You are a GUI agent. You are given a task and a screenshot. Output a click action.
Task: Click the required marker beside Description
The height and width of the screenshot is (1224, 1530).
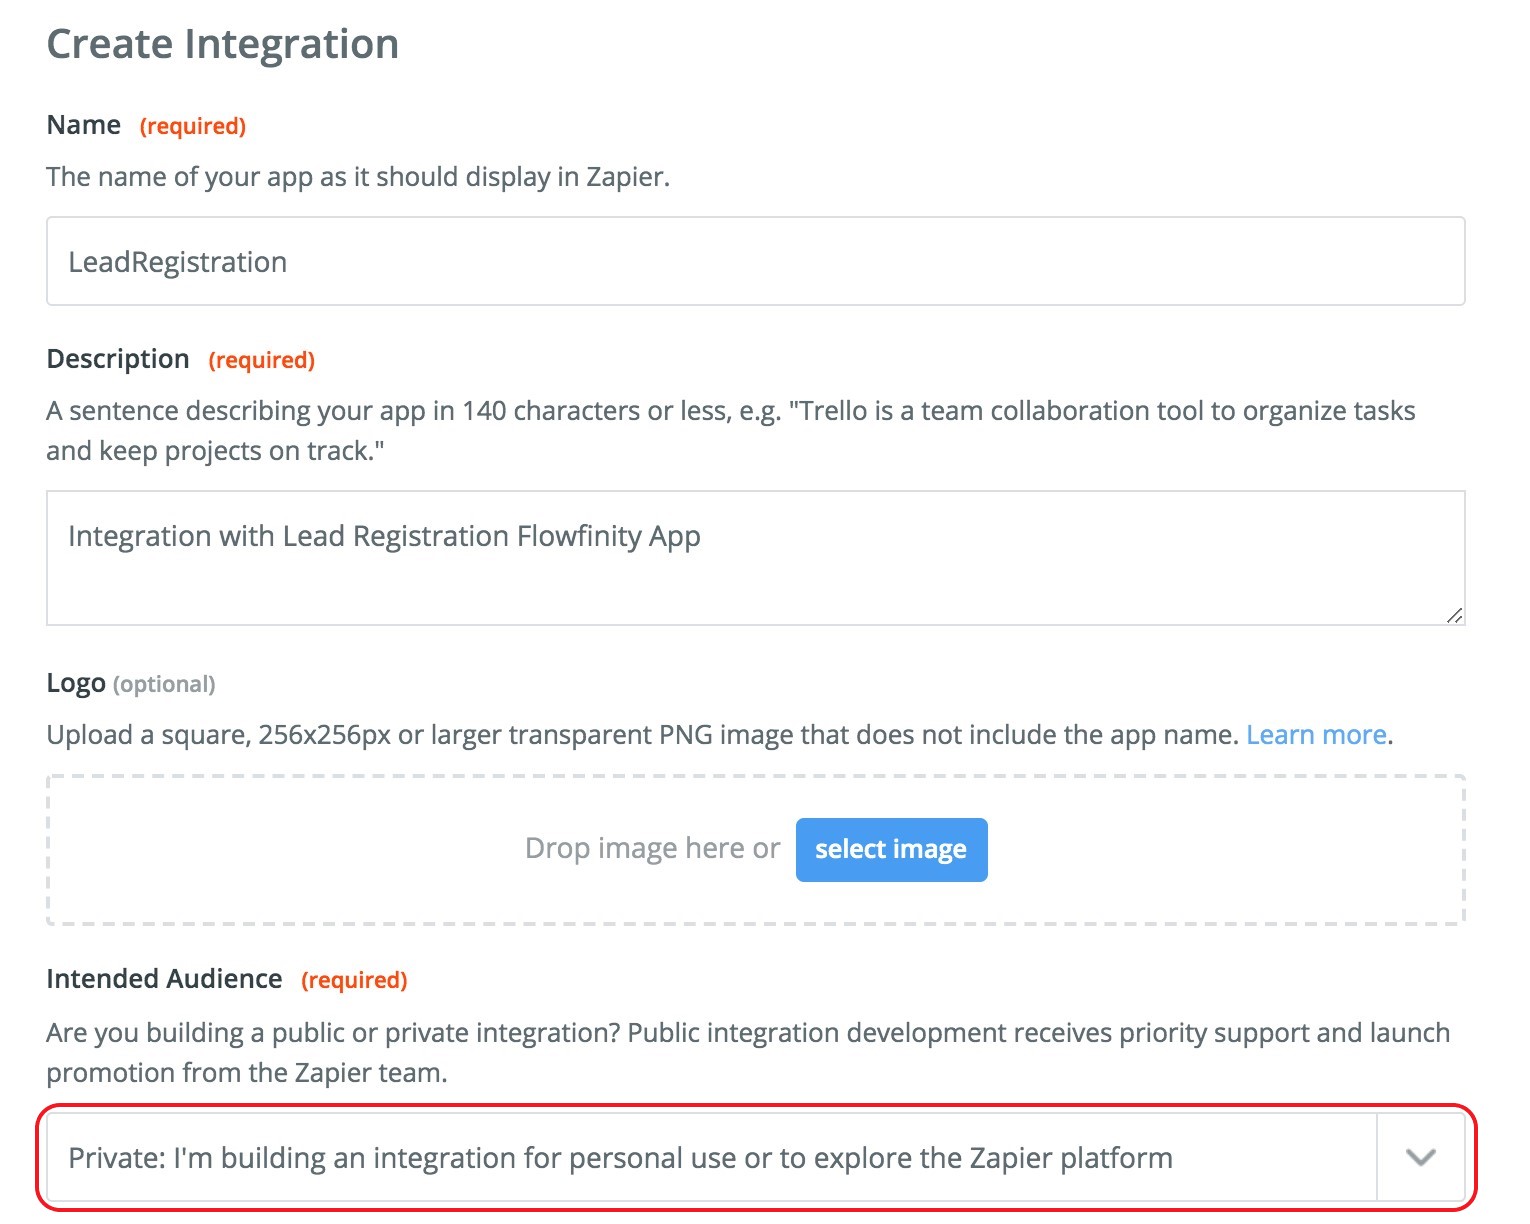point(261,360)
